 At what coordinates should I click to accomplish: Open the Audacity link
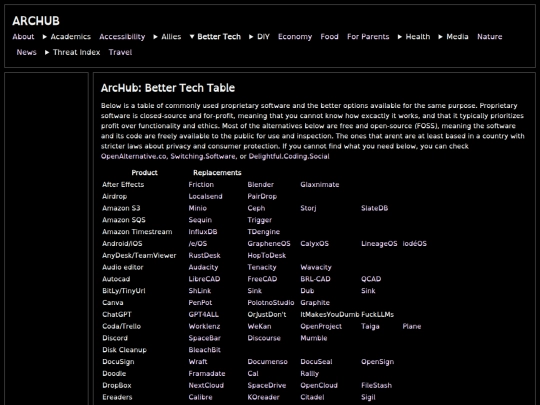pyautogui.click(x=204, y=267)
